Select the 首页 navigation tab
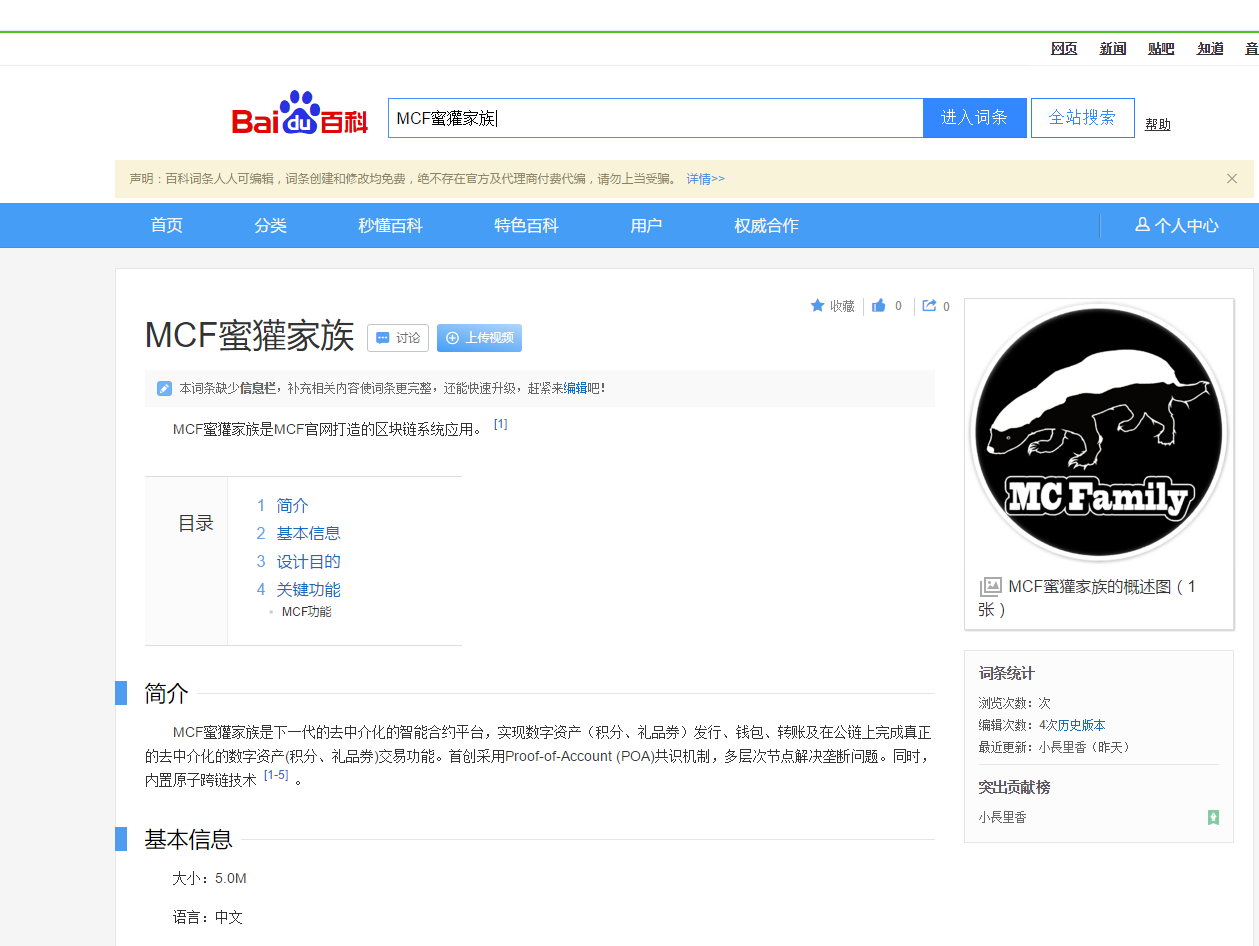This screenshot has width=1259, height=946. [x=167, y=226]
